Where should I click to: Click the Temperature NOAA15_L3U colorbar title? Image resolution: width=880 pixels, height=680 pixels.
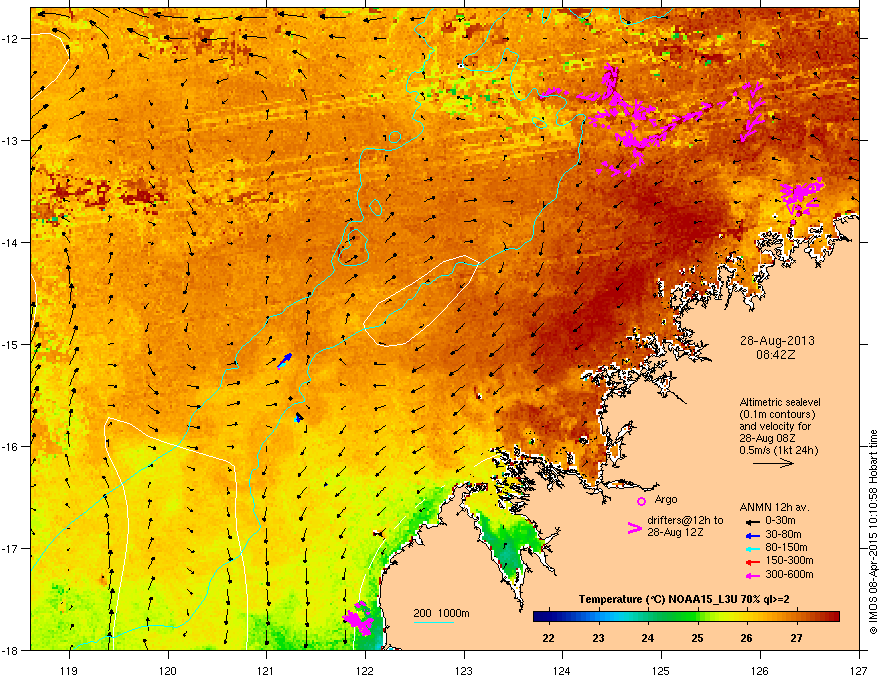click(x=684, y=599)
